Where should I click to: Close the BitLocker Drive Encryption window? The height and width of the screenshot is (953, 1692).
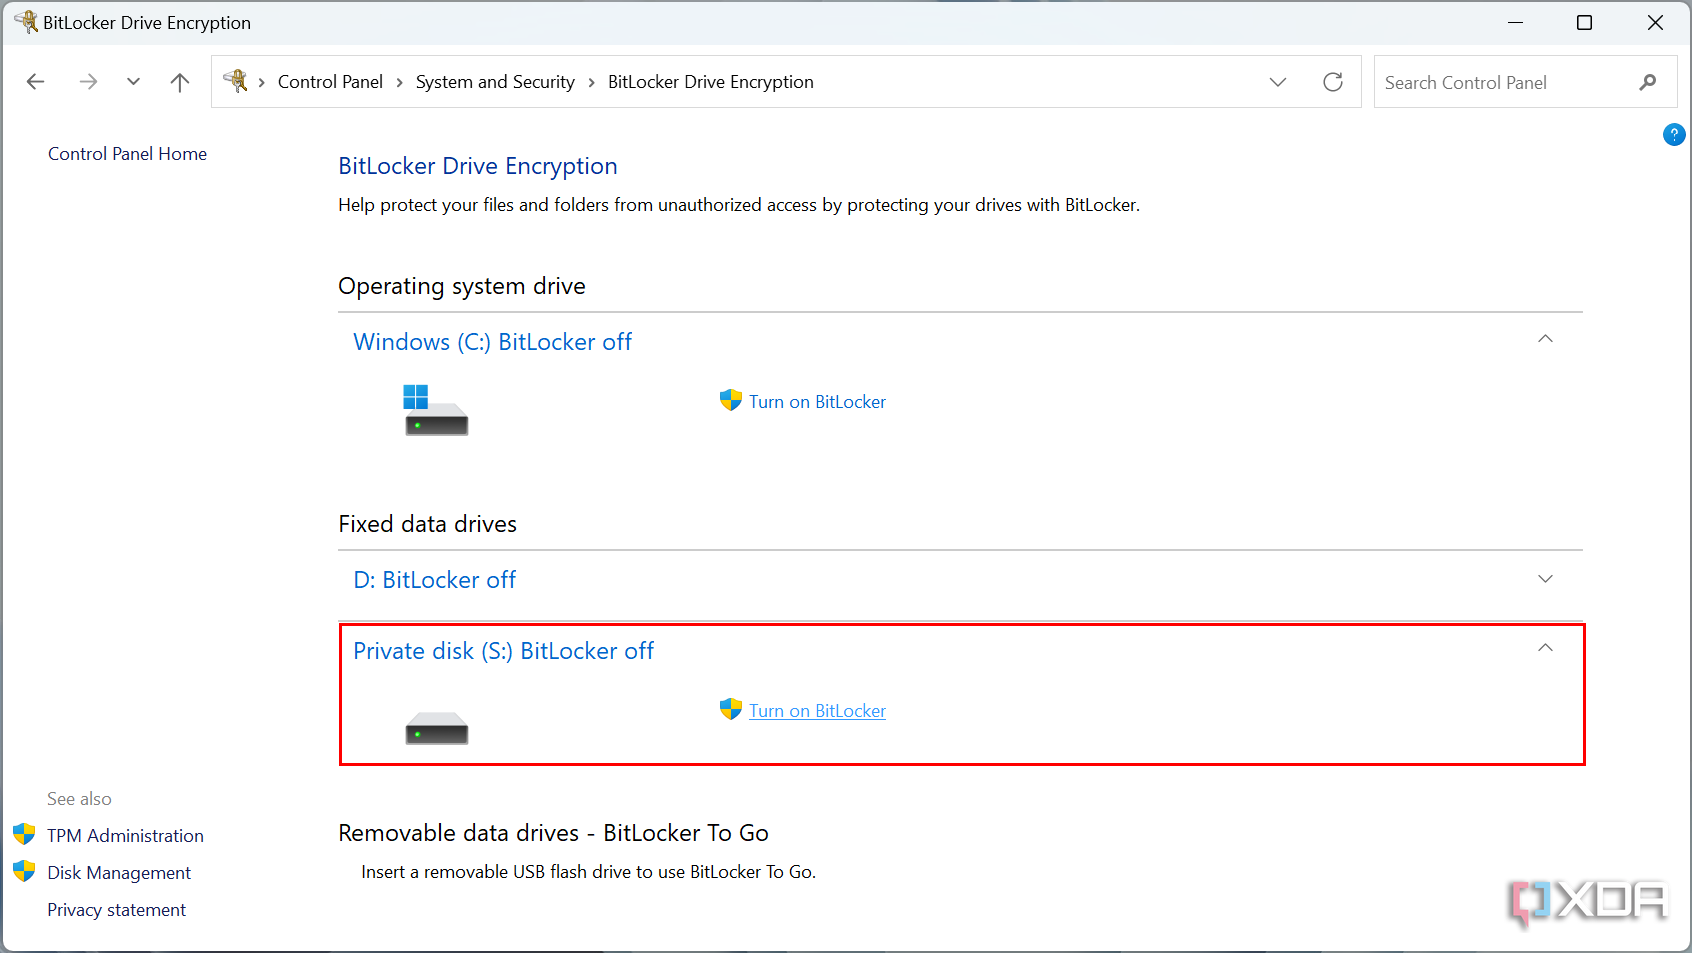point(1655,22)
